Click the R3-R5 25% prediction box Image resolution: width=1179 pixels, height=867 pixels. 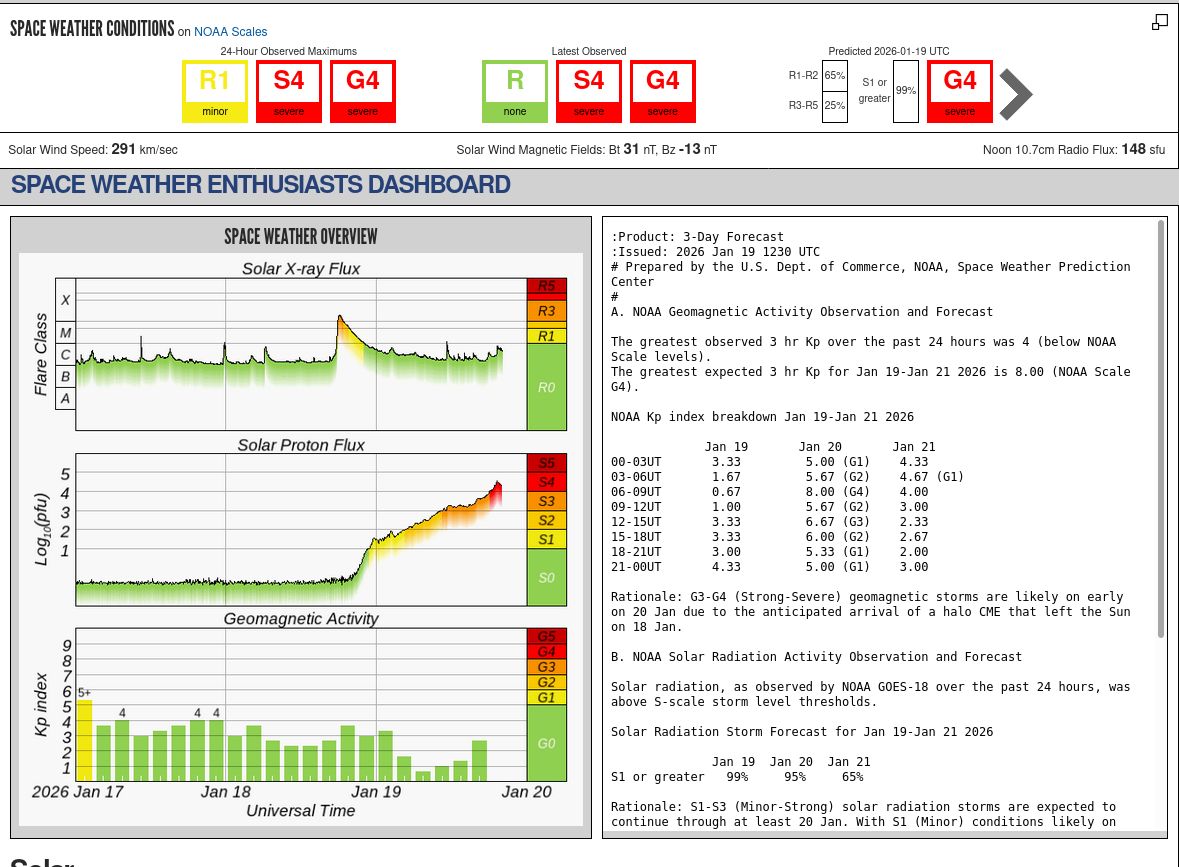click(x=835, y=106)
